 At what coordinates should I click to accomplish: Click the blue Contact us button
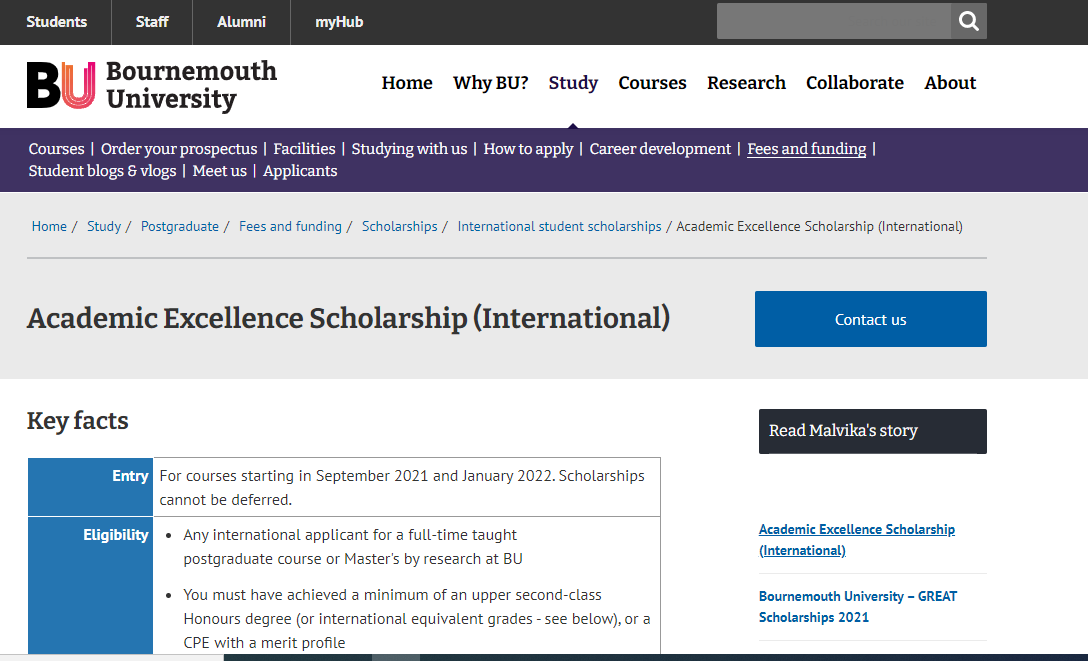870,319
